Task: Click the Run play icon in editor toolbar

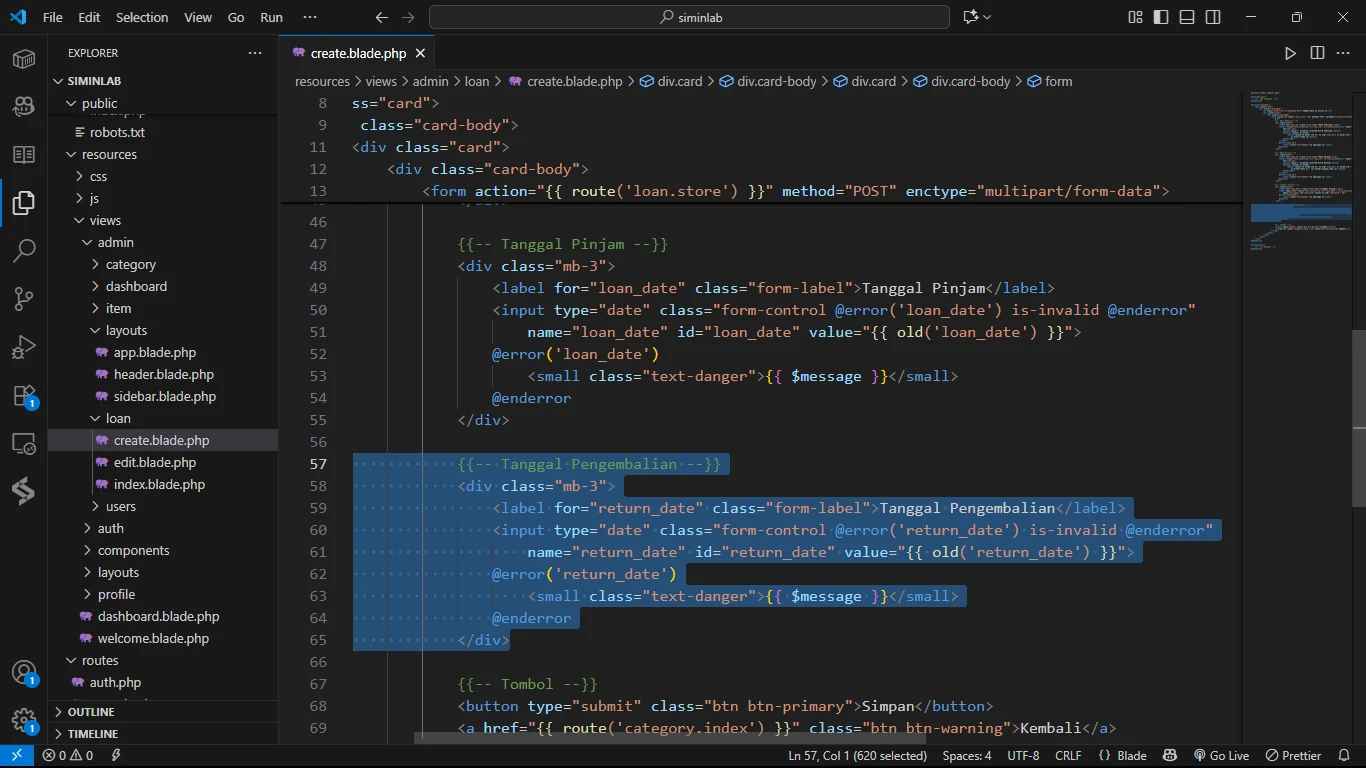Action: coord(1290,53)
